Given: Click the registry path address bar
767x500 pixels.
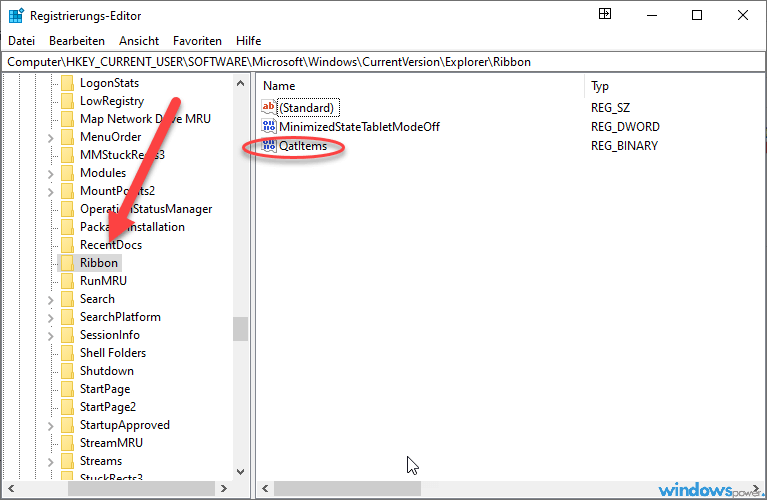Looking at the screenshot, I should click(384, 62).
